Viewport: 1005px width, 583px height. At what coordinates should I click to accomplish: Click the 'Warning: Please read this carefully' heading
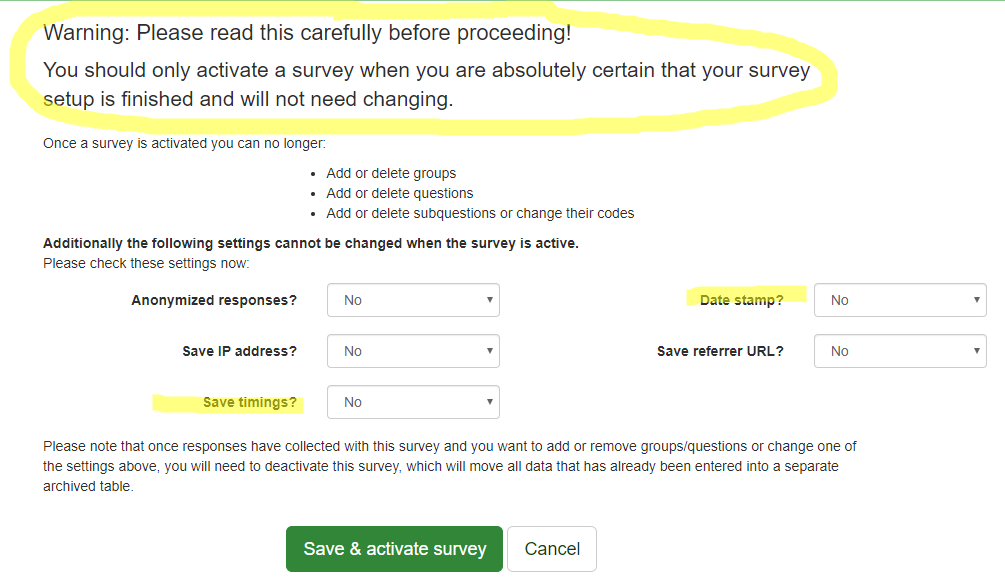[307, 33]
